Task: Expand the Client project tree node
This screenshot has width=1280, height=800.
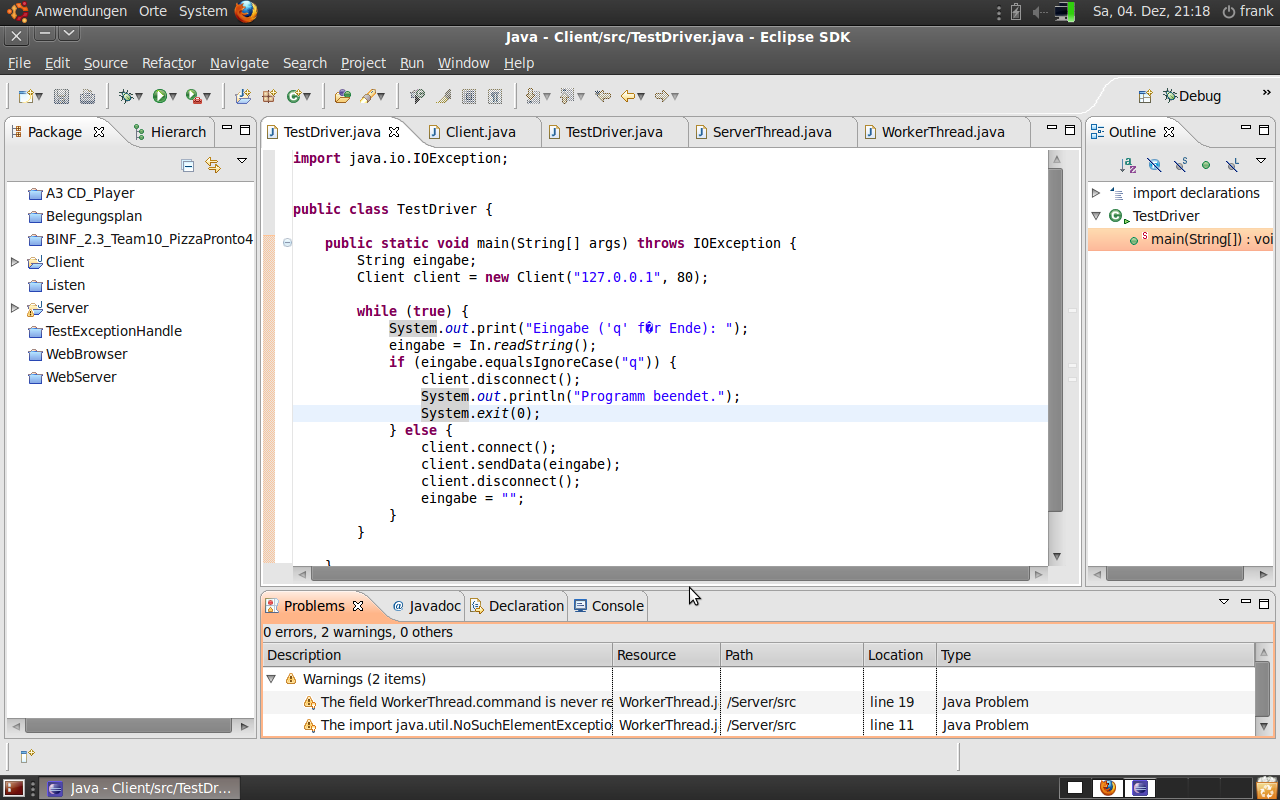Action: 15,262
